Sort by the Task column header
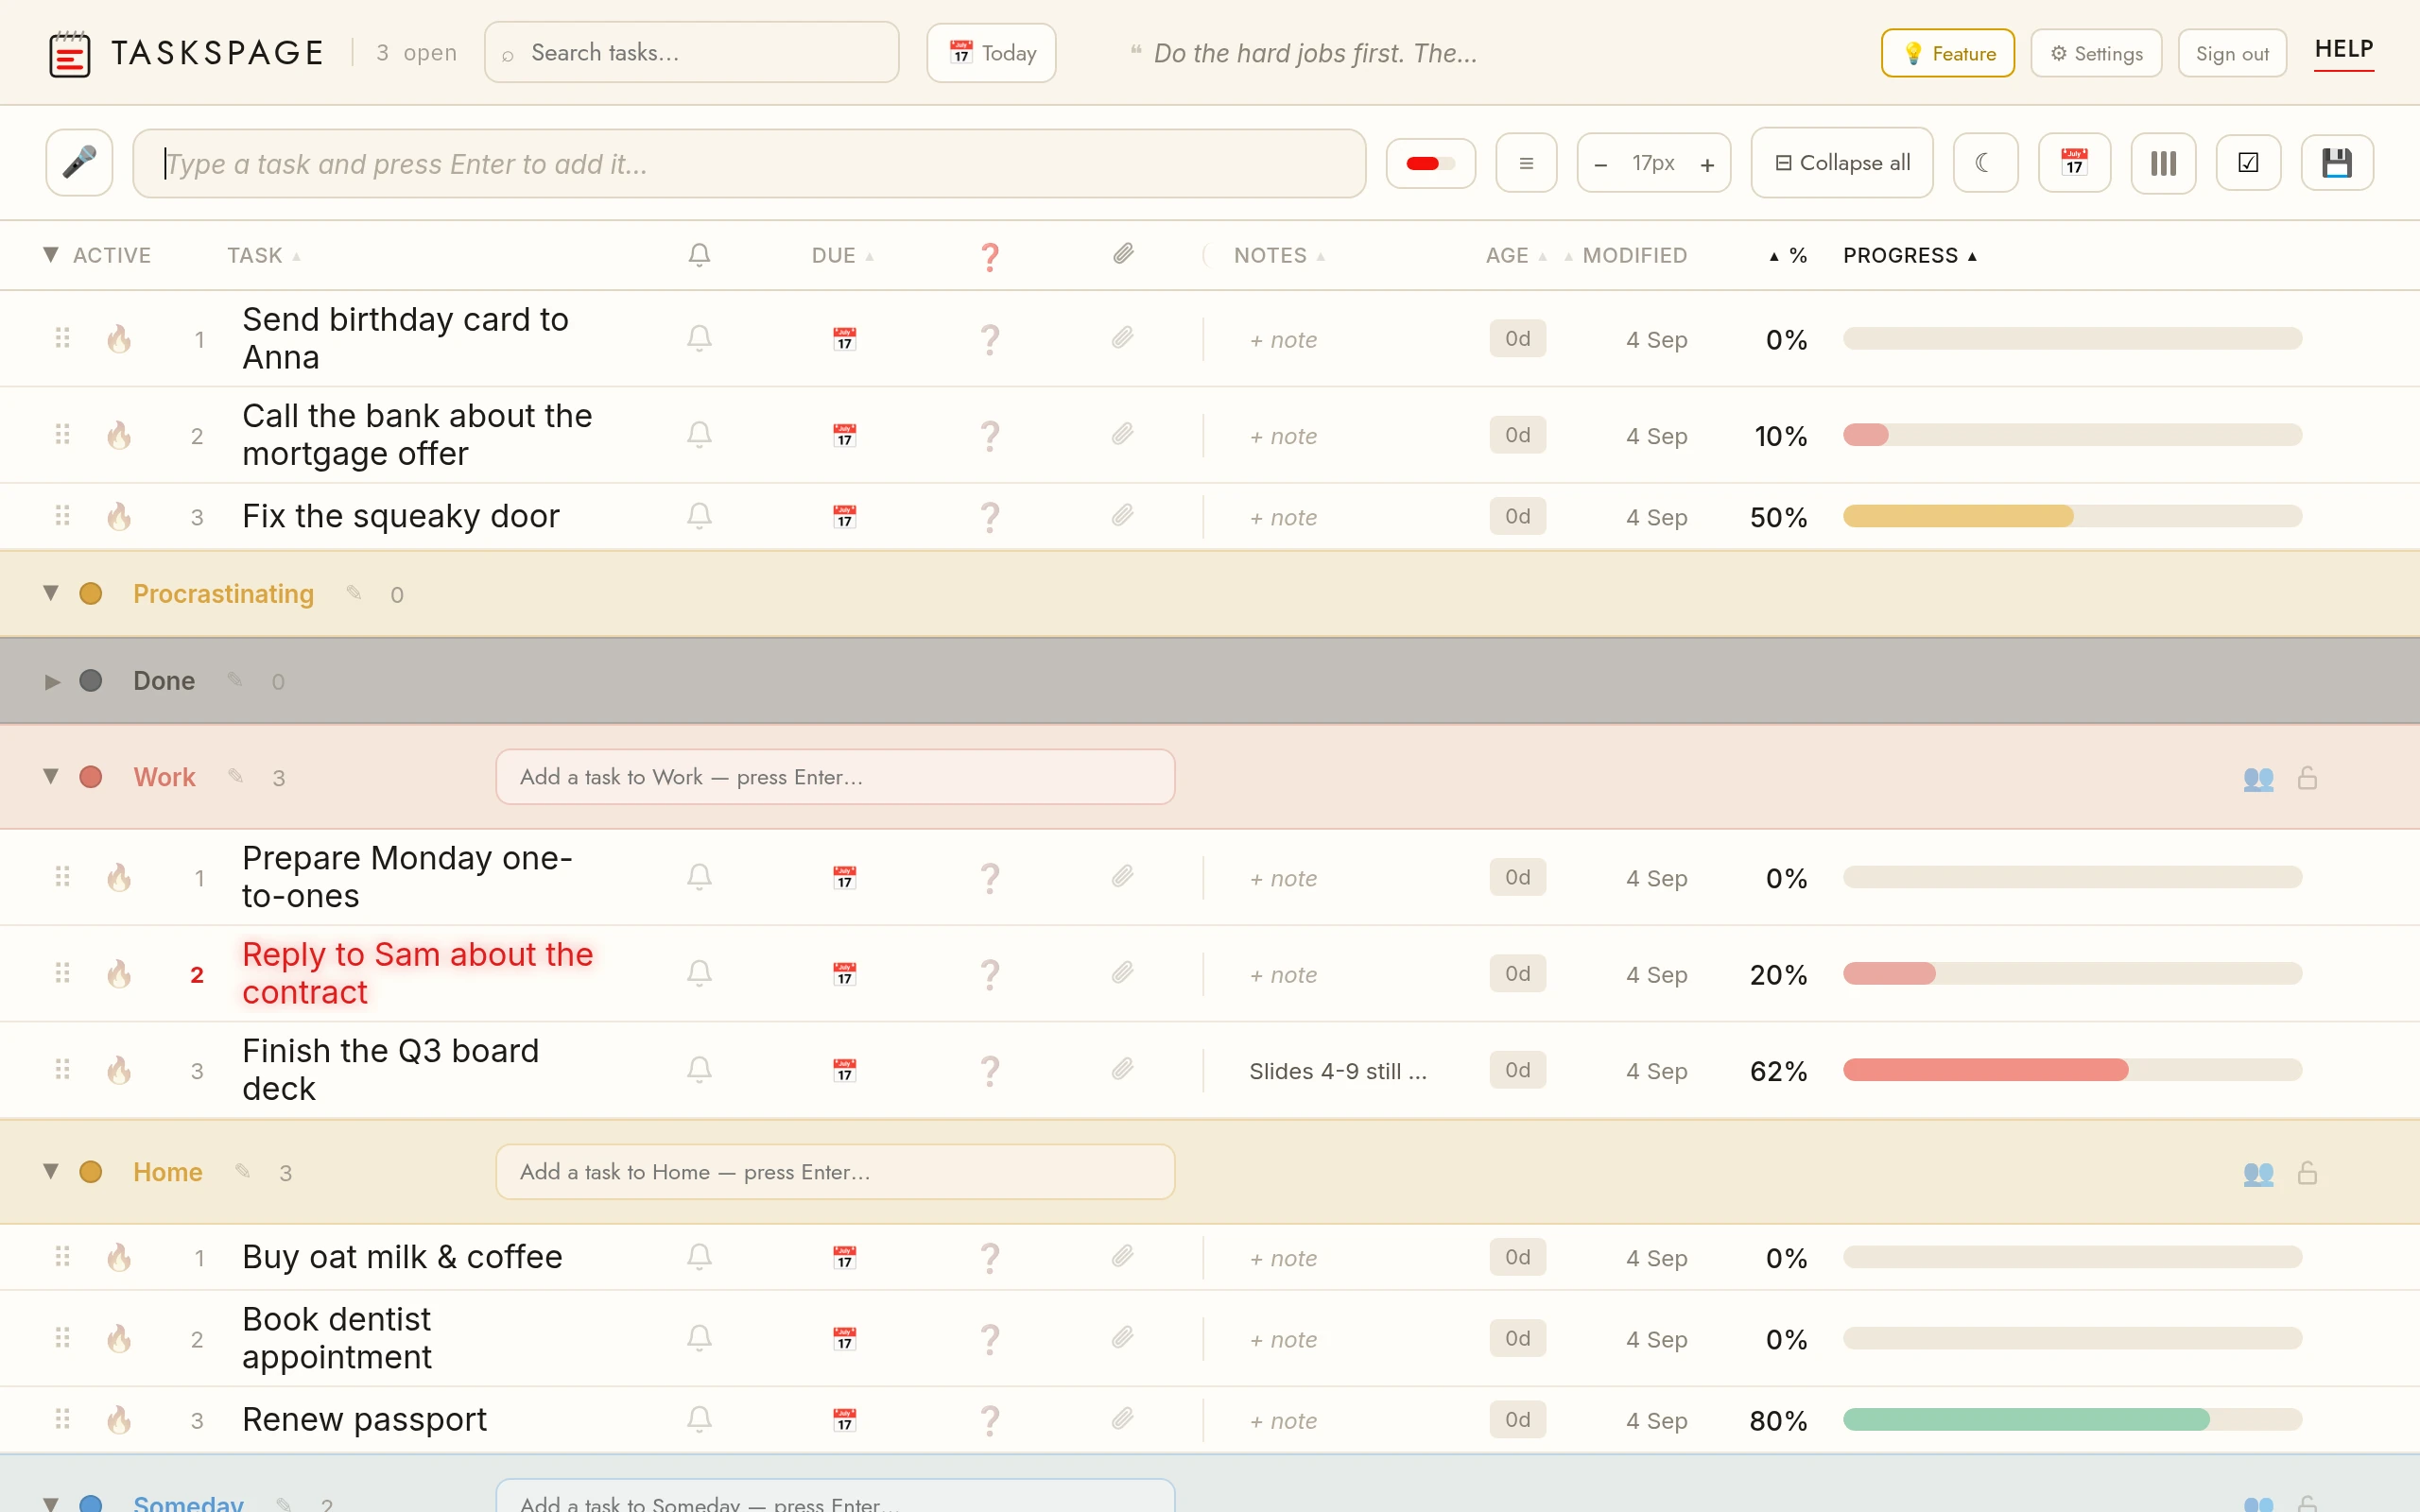The height and width of the screenshot is (1512, 2420). click(263, 255)
